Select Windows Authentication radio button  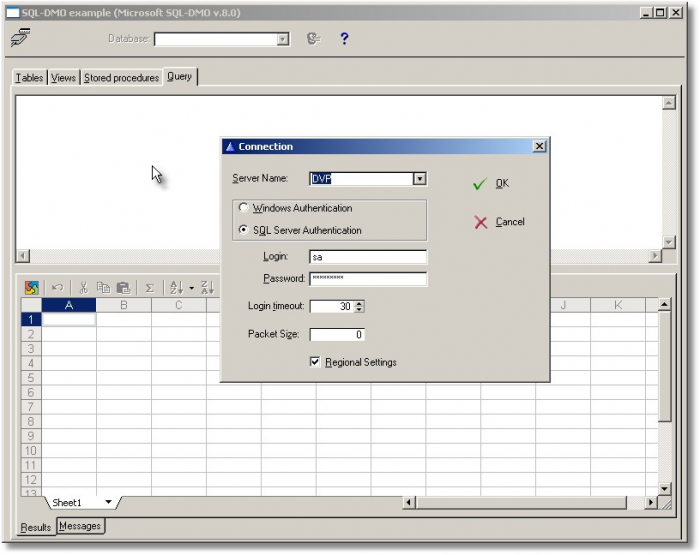click(x=243, y=208)
